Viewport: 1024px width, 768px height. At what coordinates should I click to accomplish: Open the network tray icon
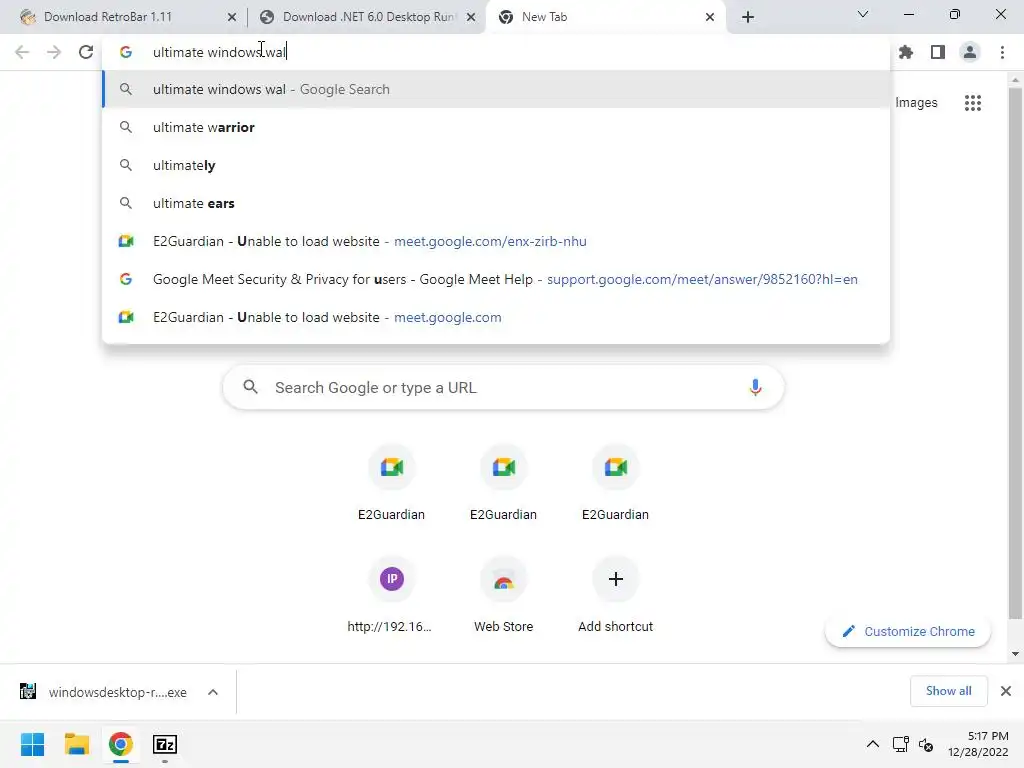click(x=901, y=744)
